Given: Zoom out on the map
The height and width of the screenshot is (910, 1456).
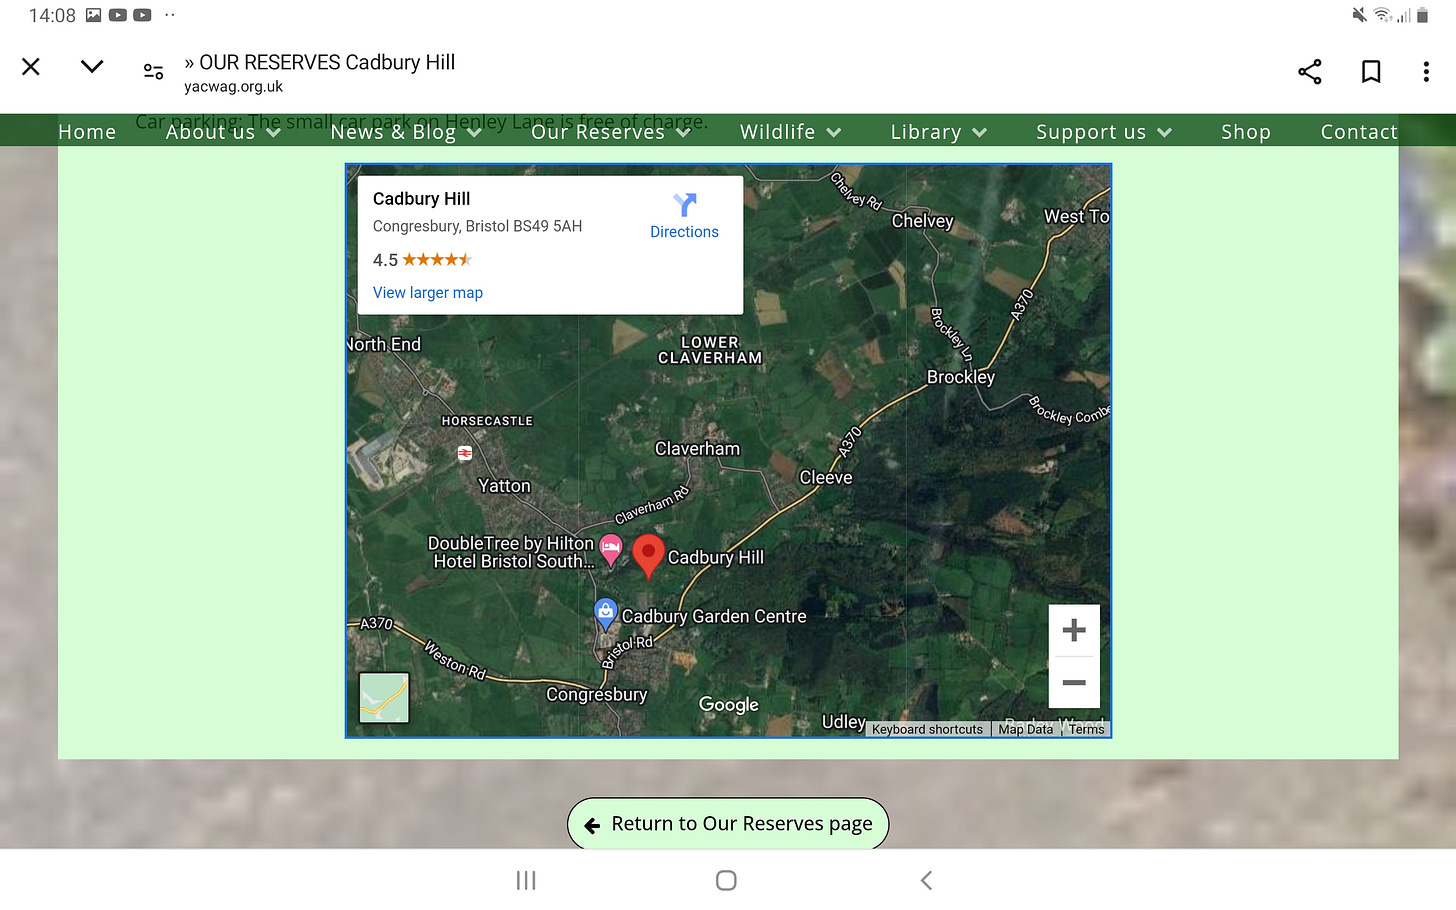Looking at the screenshot, I should (x=1074, y=682).
